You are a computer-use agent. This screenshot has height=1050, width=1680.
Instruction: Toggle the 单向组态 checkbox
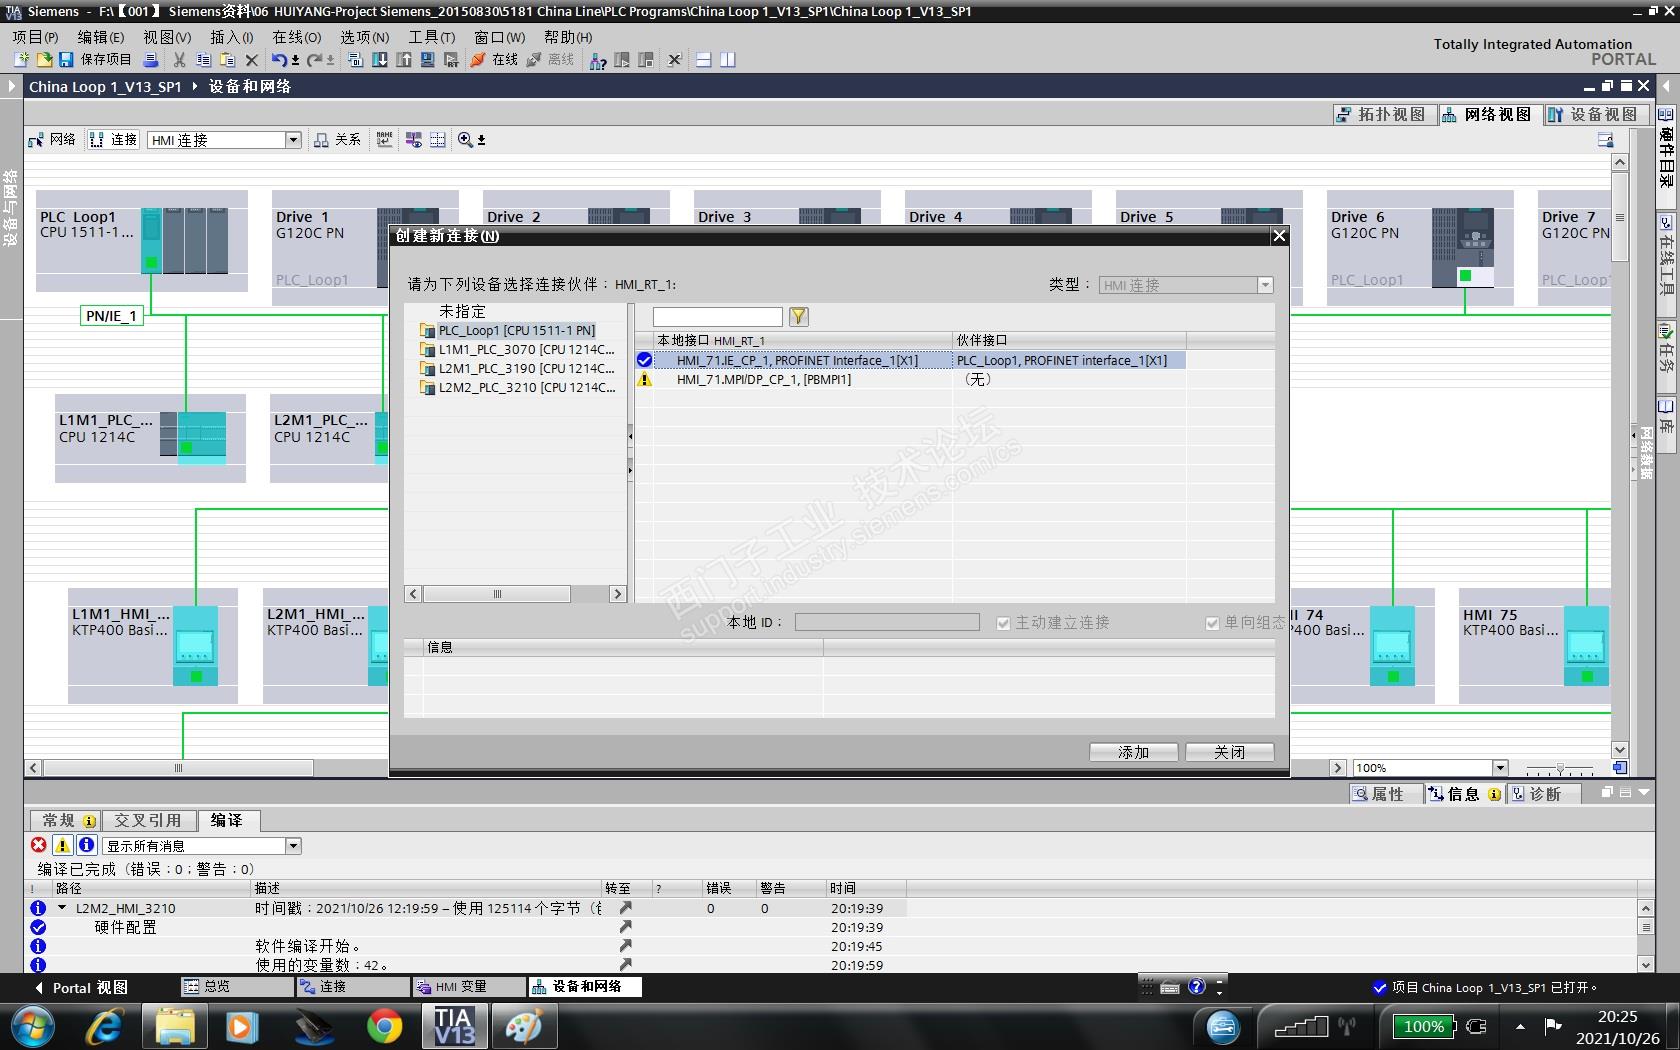[1212, 623]
